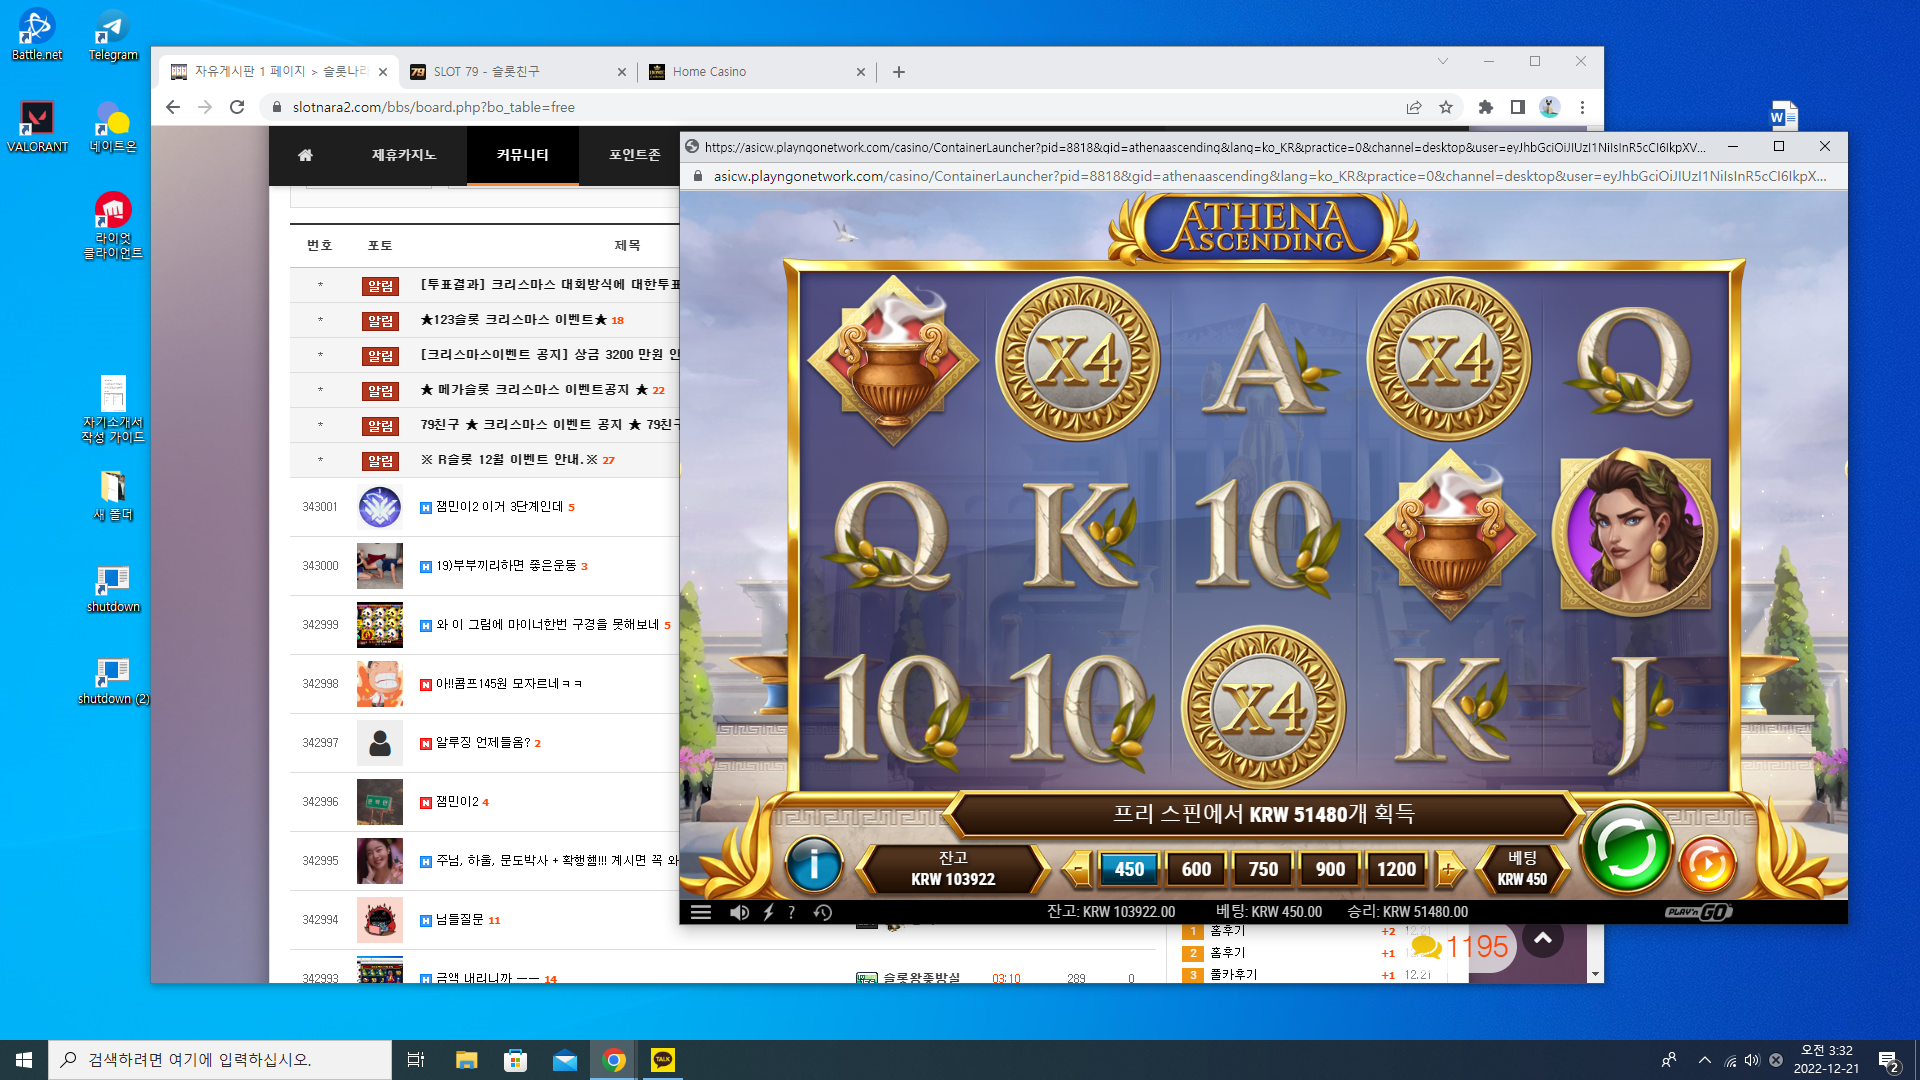Open post '19)부부끼리하면 좋은운동'
The width and height of the screenshot is (1920, 1080).
pyautogui.click(x=506, y=566)
